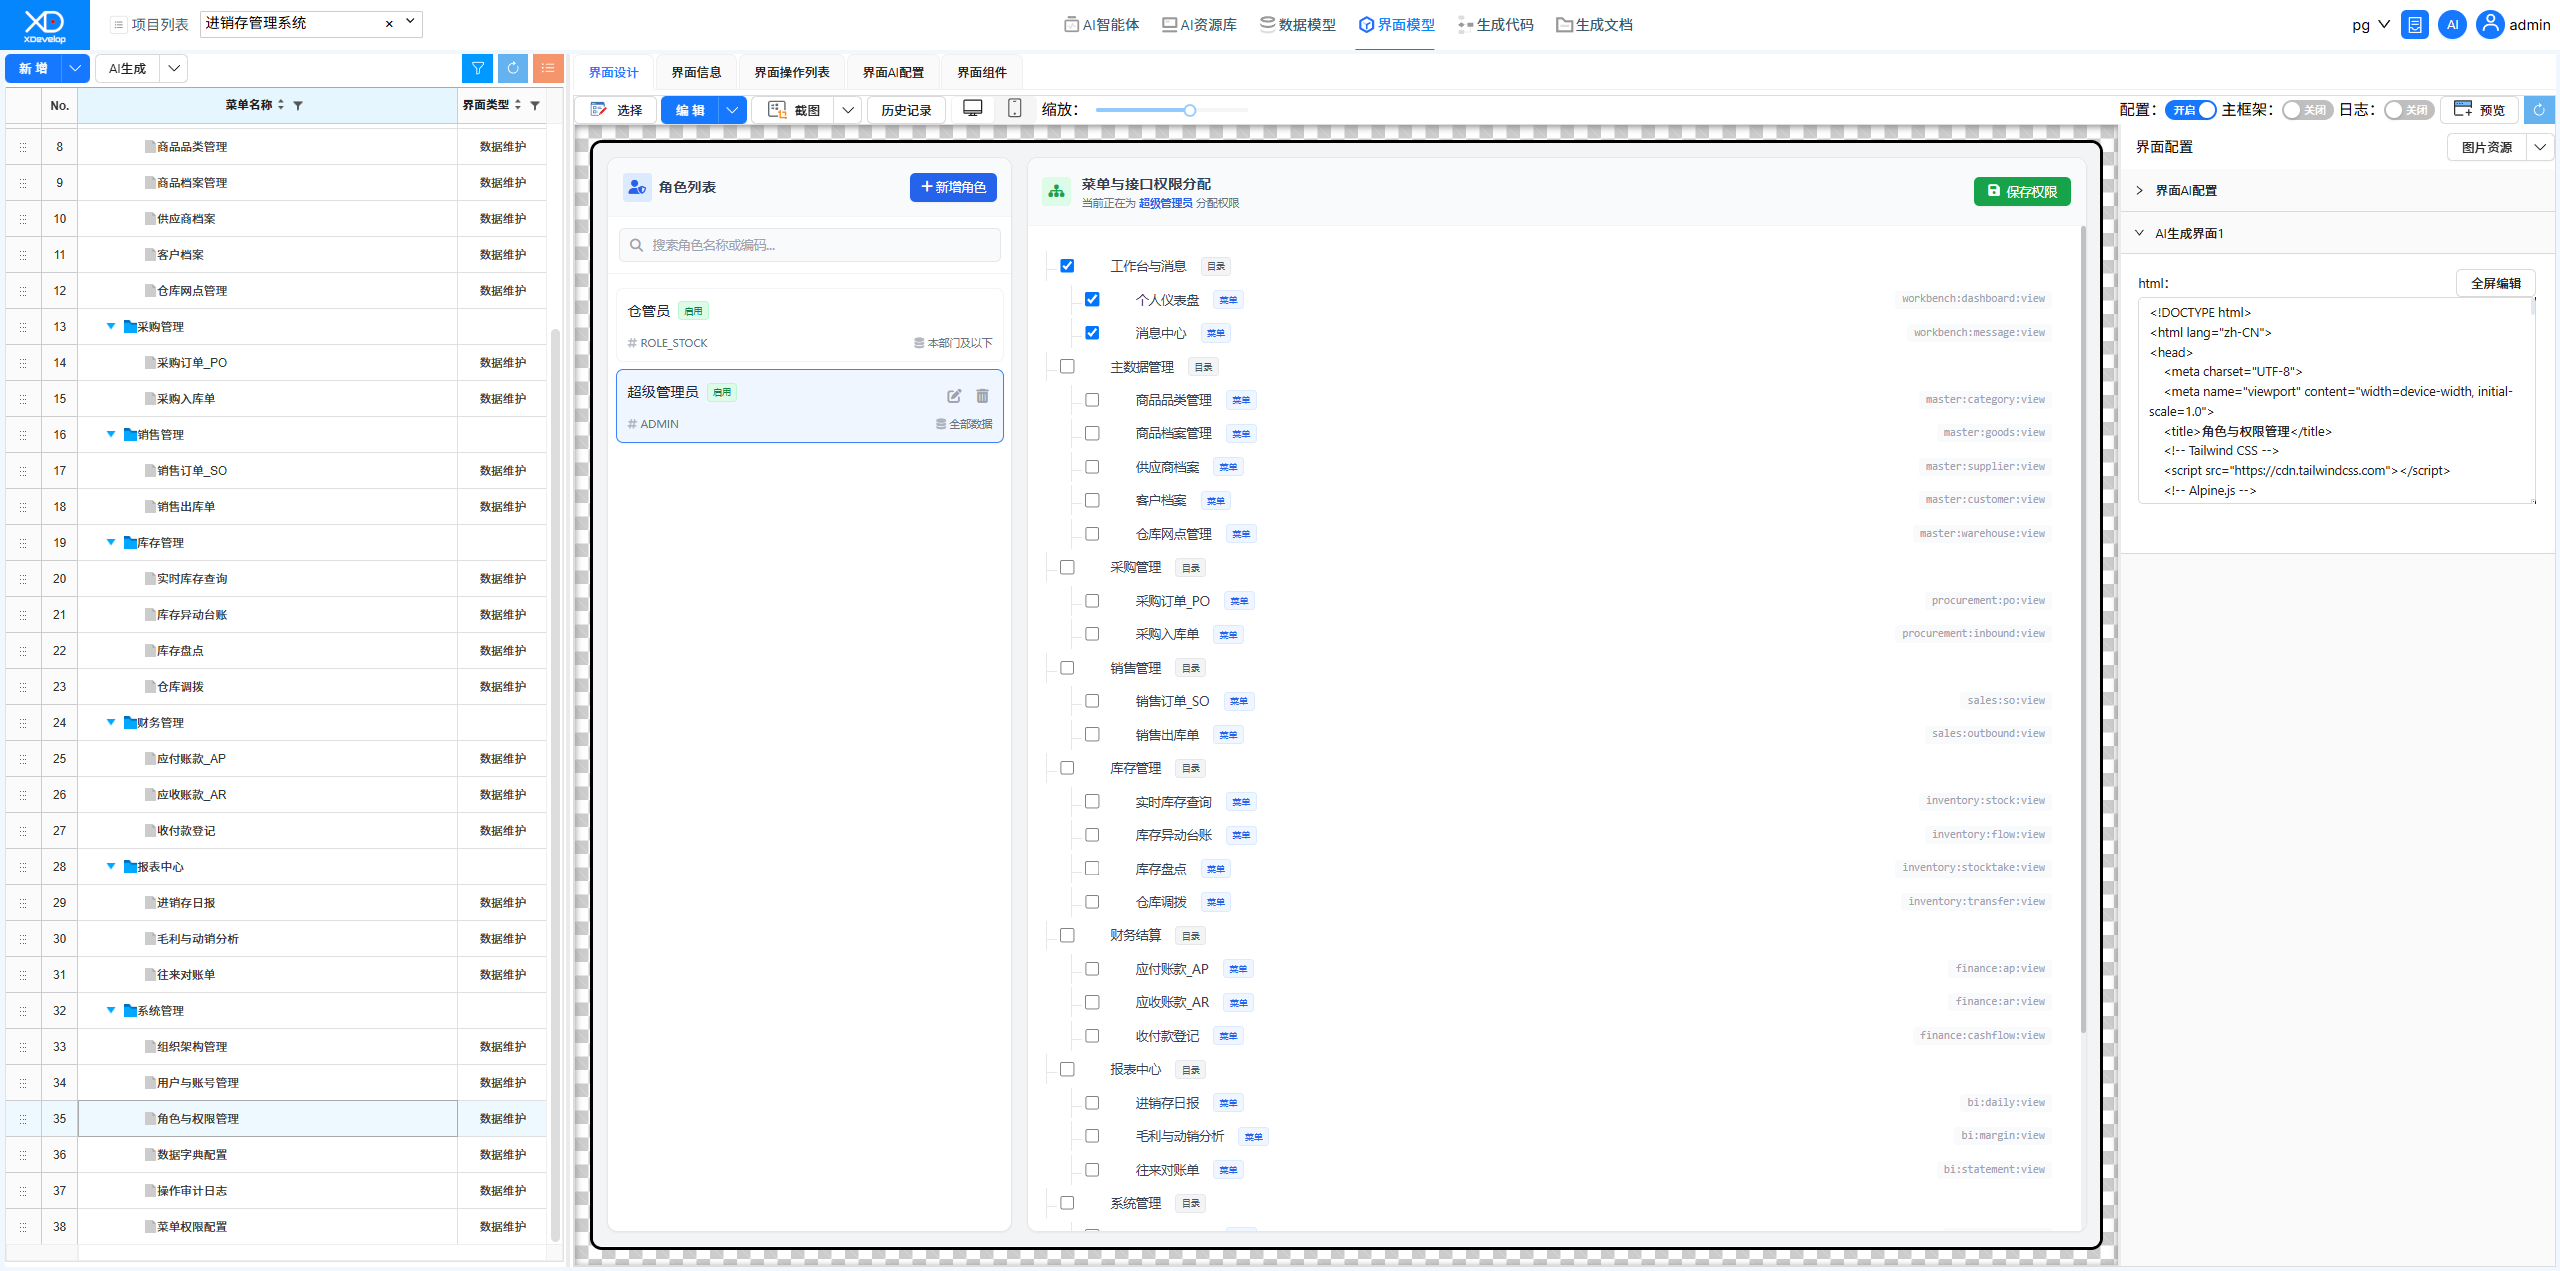This screenshot has width=2560, height=1271.
Task: Open the 图片资源 dropdown arrow
Action: tap(2540, 147)
